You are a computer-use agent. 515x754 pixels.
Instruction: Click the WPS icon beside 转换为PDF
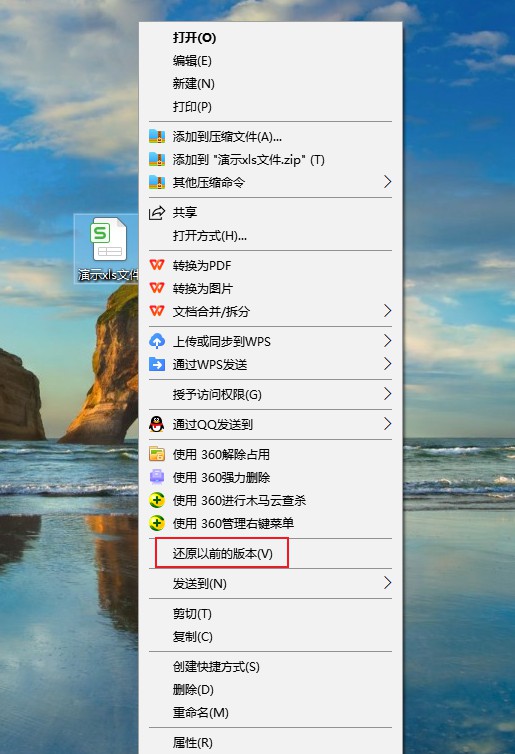pos(157,265)
